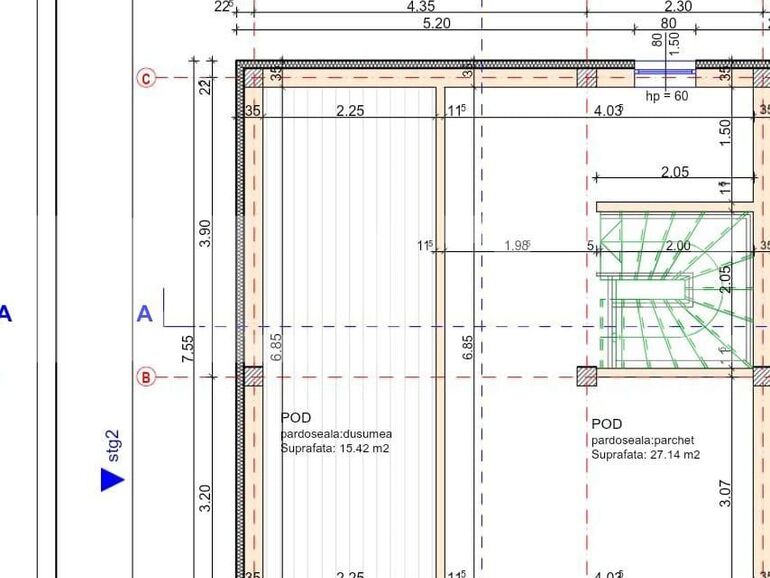The height and width of the screenshot is (578, 770).
Task: Click the 7.55 vertical dimension text
Action: pyautogui.click(x=188, y=350)
